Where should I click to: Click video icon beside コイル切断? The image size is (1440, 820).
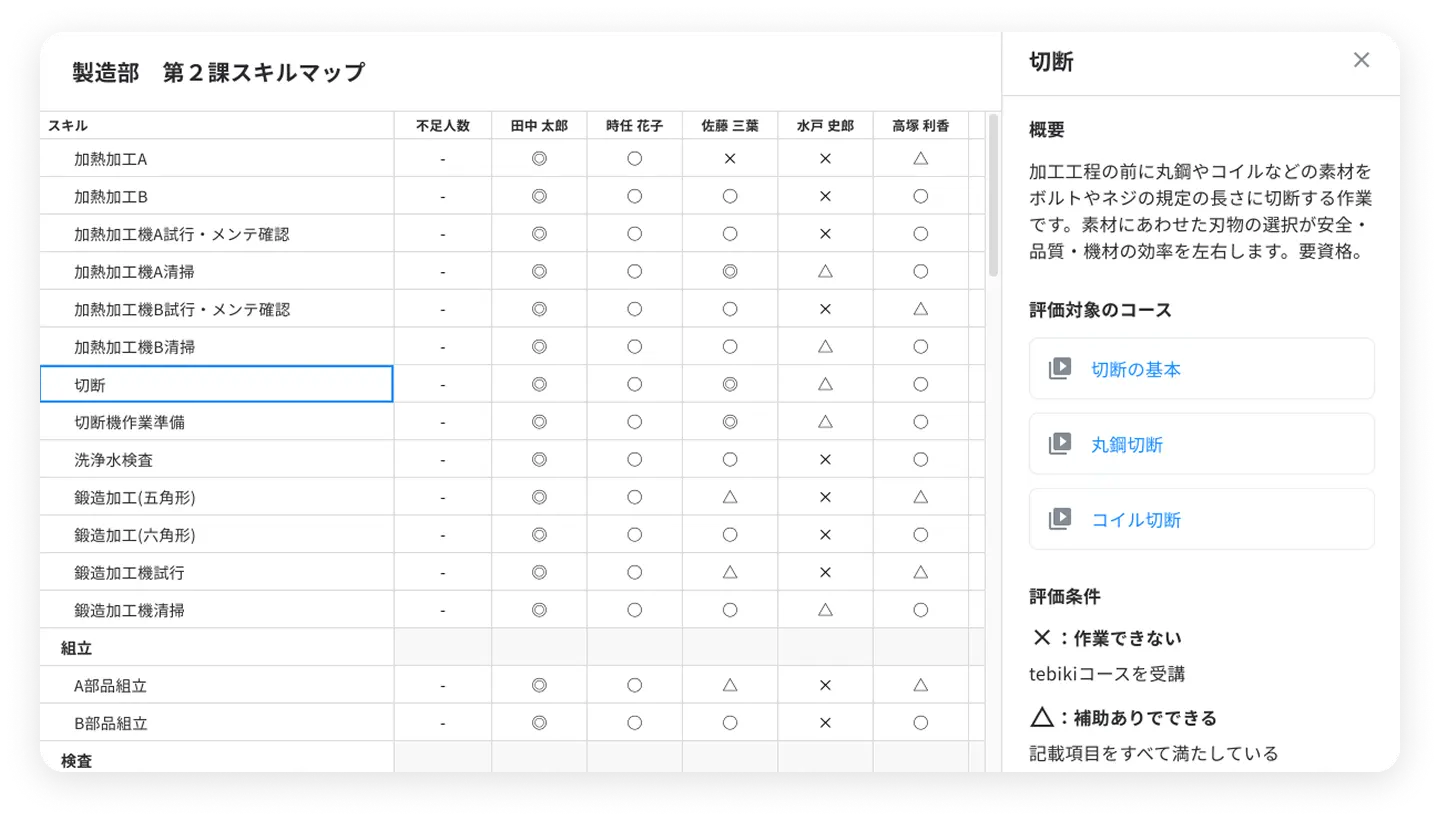click(x=1060, y=519)
